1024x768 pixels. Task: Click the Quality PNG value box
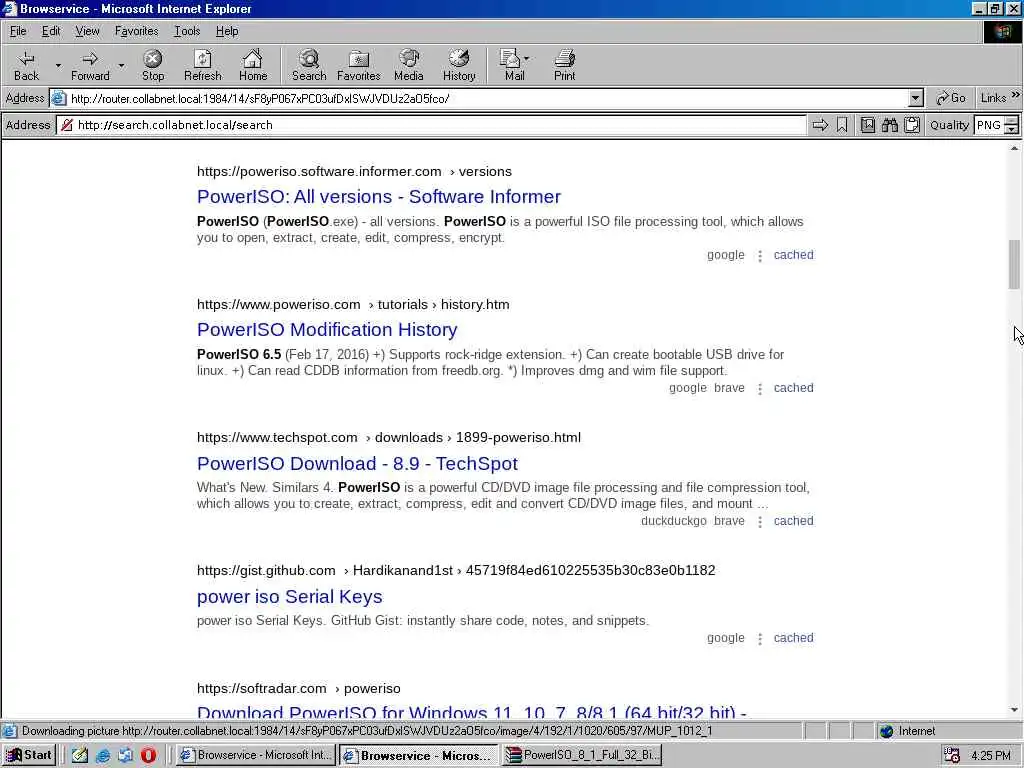click(989, 125)
